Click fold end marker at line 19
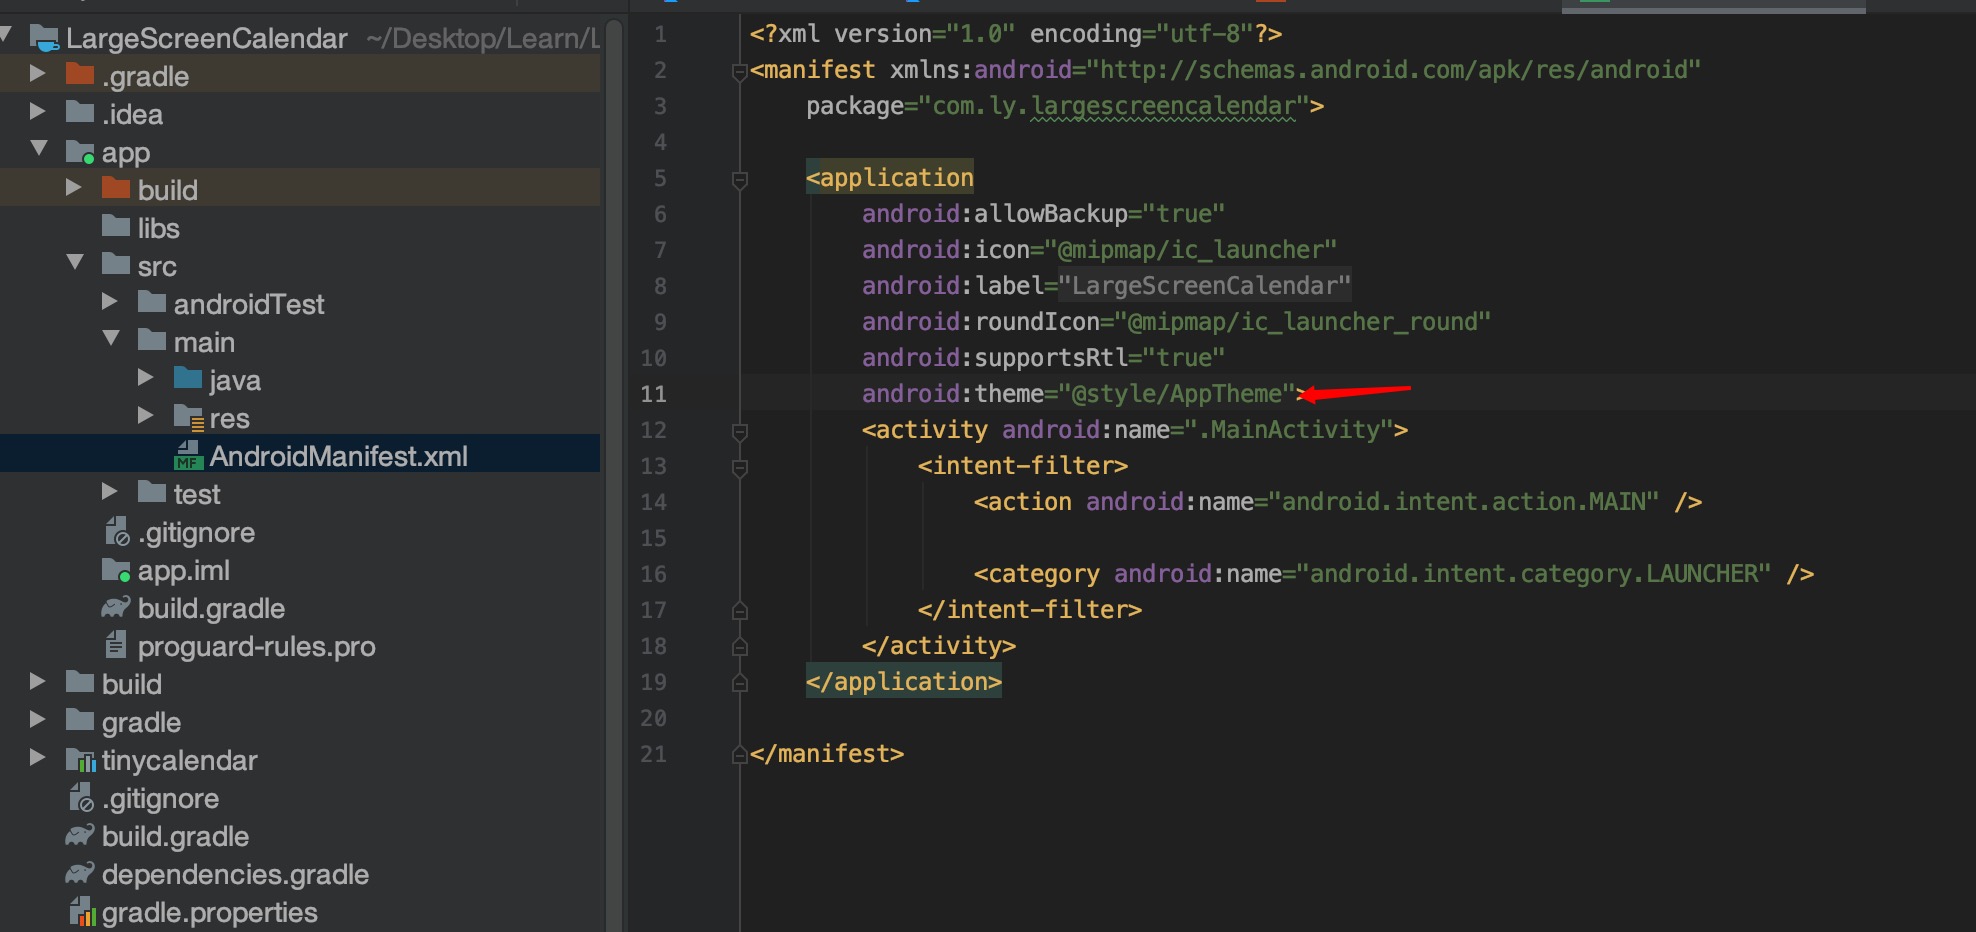Image resolution: width=1976 pixels, height=932 pixels. [740, 682]
